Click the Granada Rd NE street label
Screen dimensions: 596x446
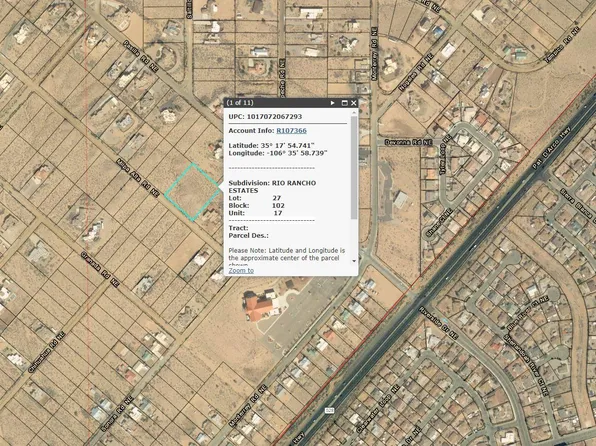[x=100, y=269]
